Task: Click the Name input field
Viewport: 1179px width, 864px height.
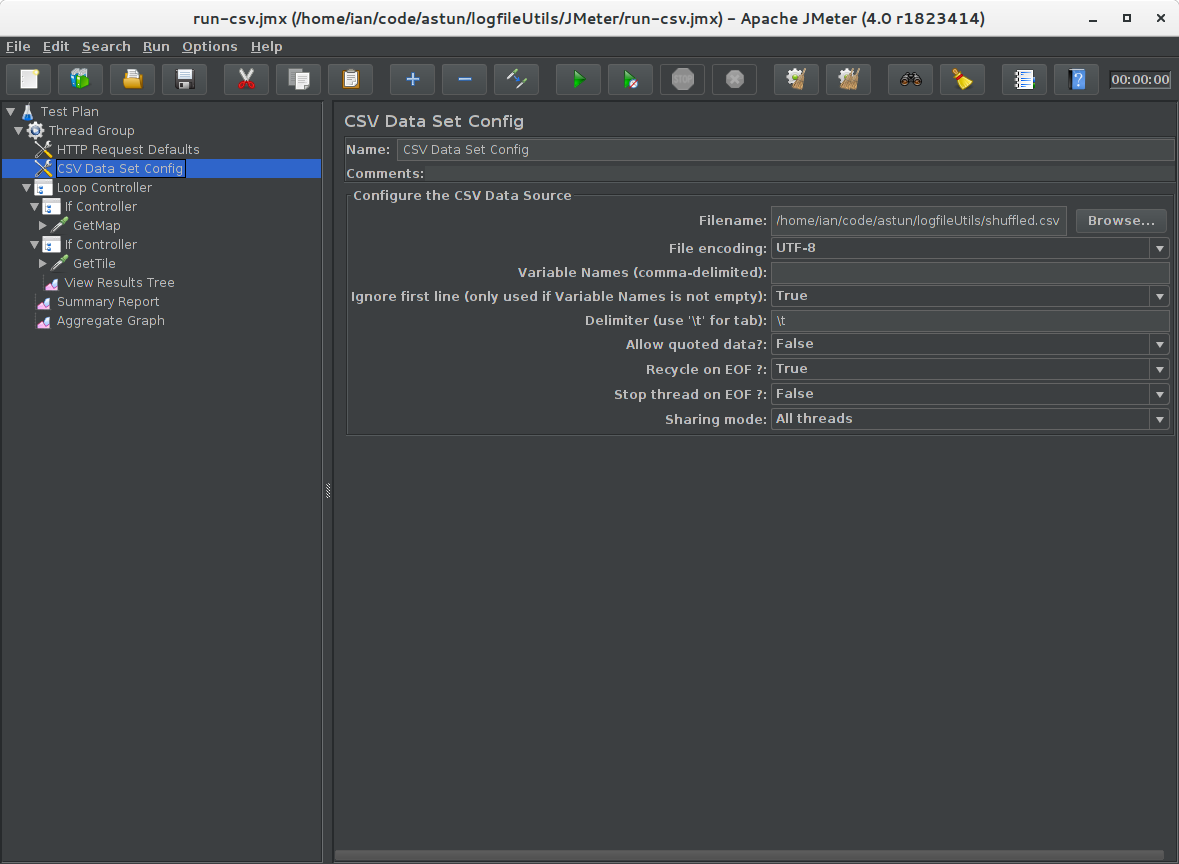Action: (x=785, y=150)
